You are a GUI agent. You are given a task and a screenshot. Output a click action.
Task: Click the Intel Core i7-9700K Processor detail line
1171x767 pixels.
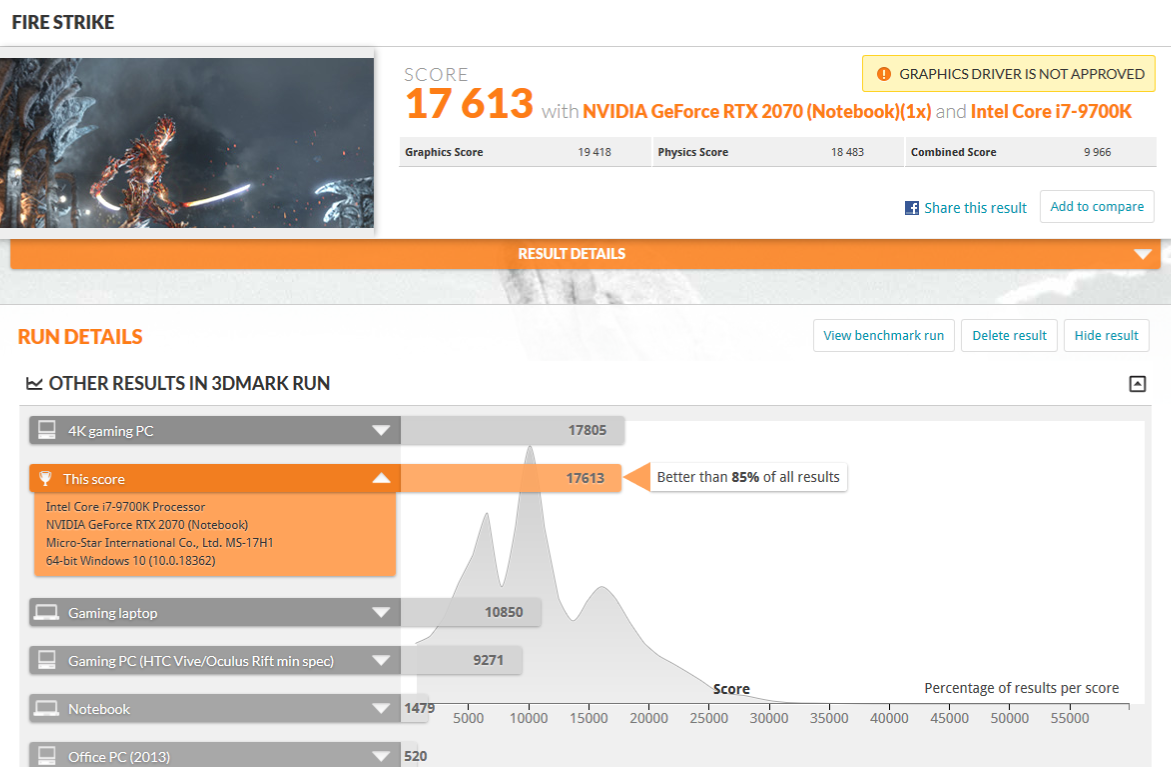125,506
